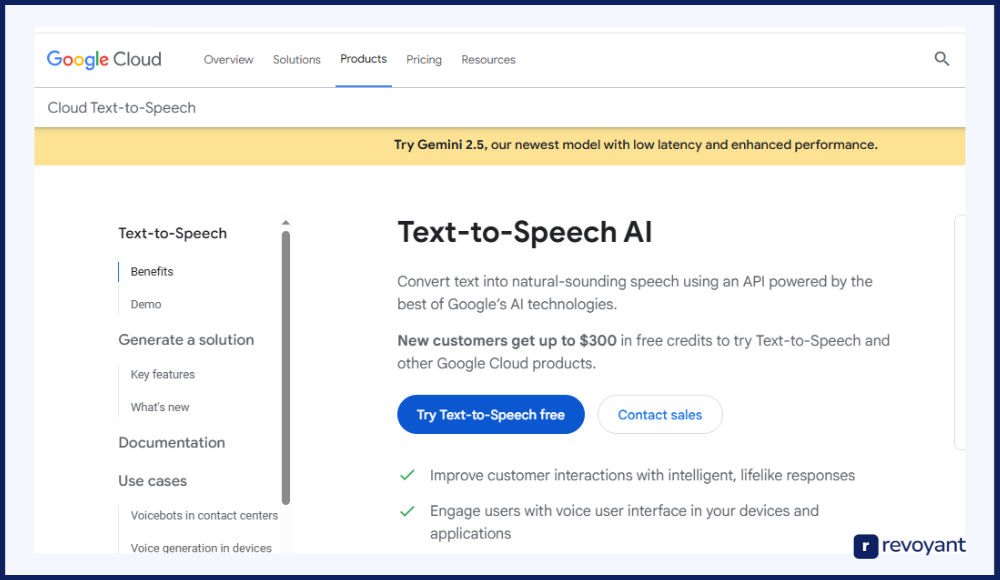Click the New customers get up to $300 text
This screenshot has height=580, width=1000.
pos(507,341)
